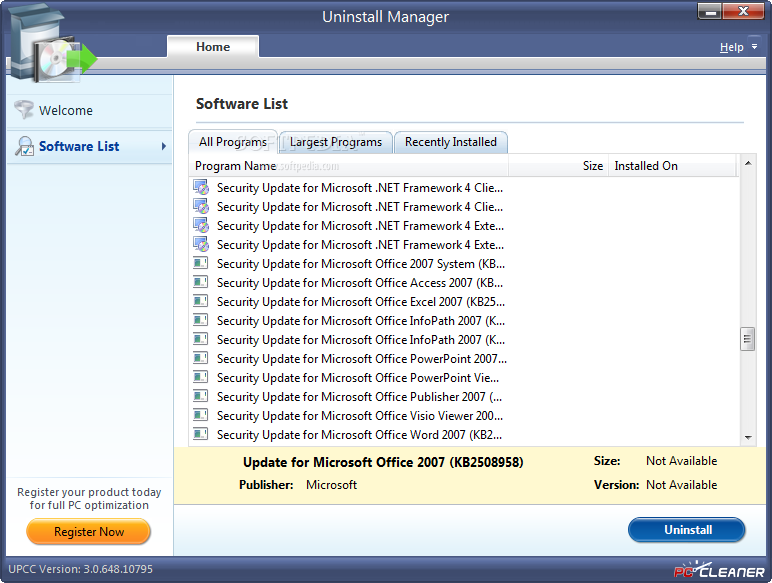The height and width of the screenshot is (583, 772).
Task: Click the scrollbar down arrow
Action: [748, 437]
